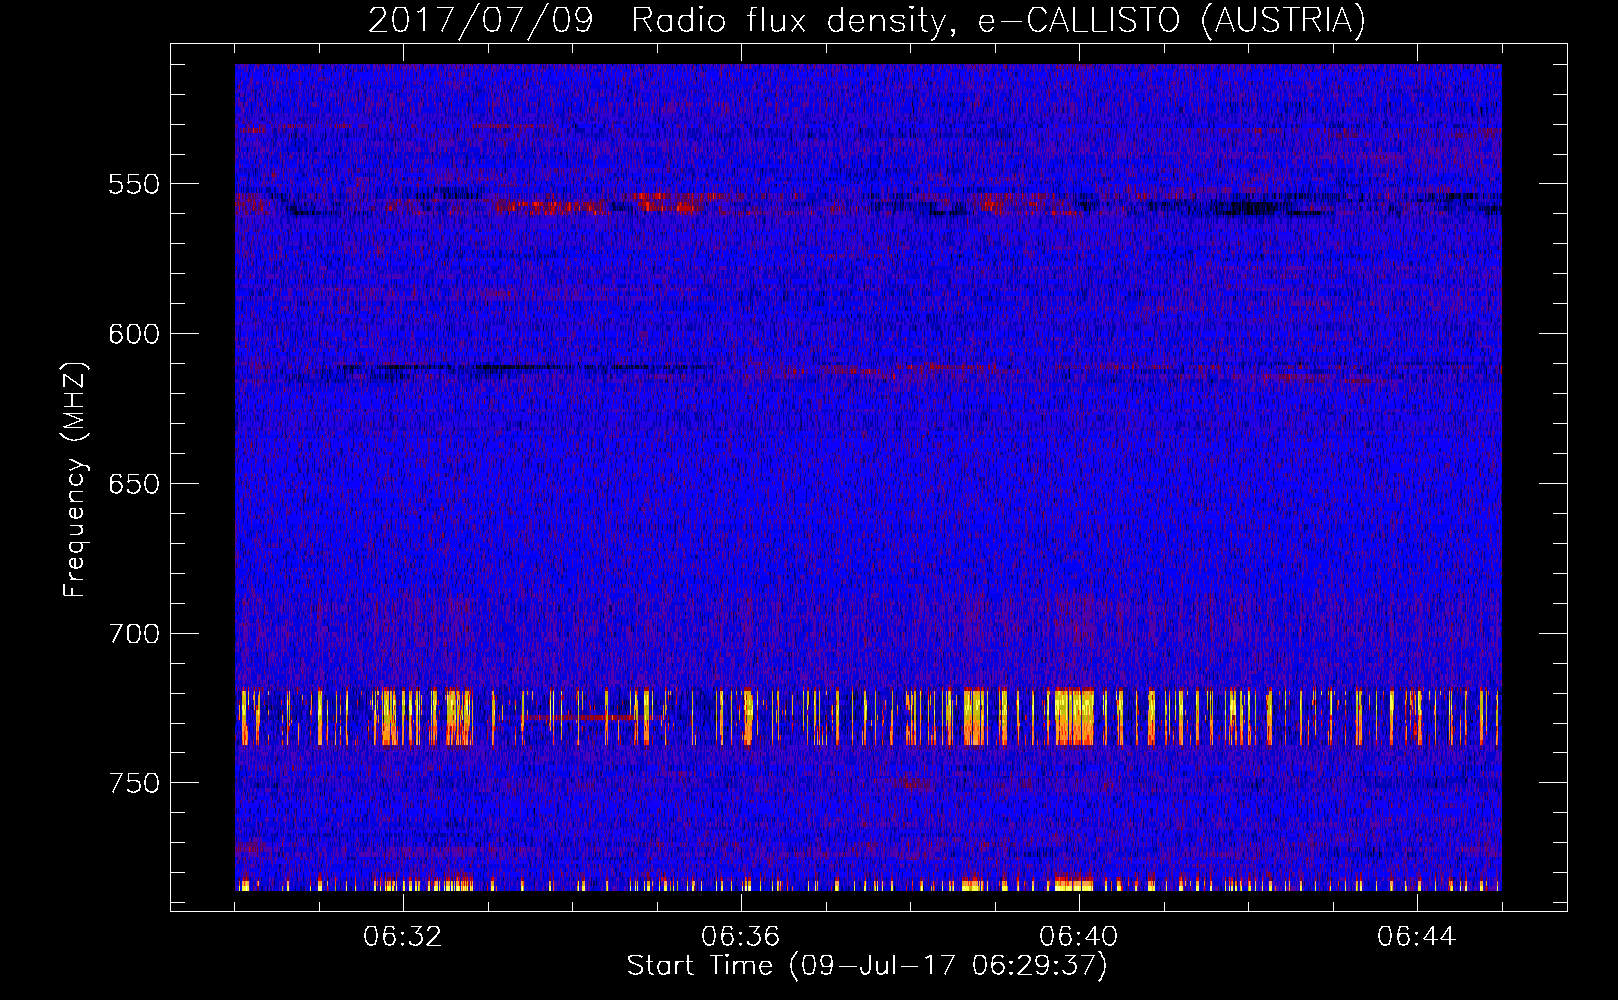Click the bright yellow burst near 06:40 at 730 MHz
Screen dimensions: 1618x1000
1075,716
